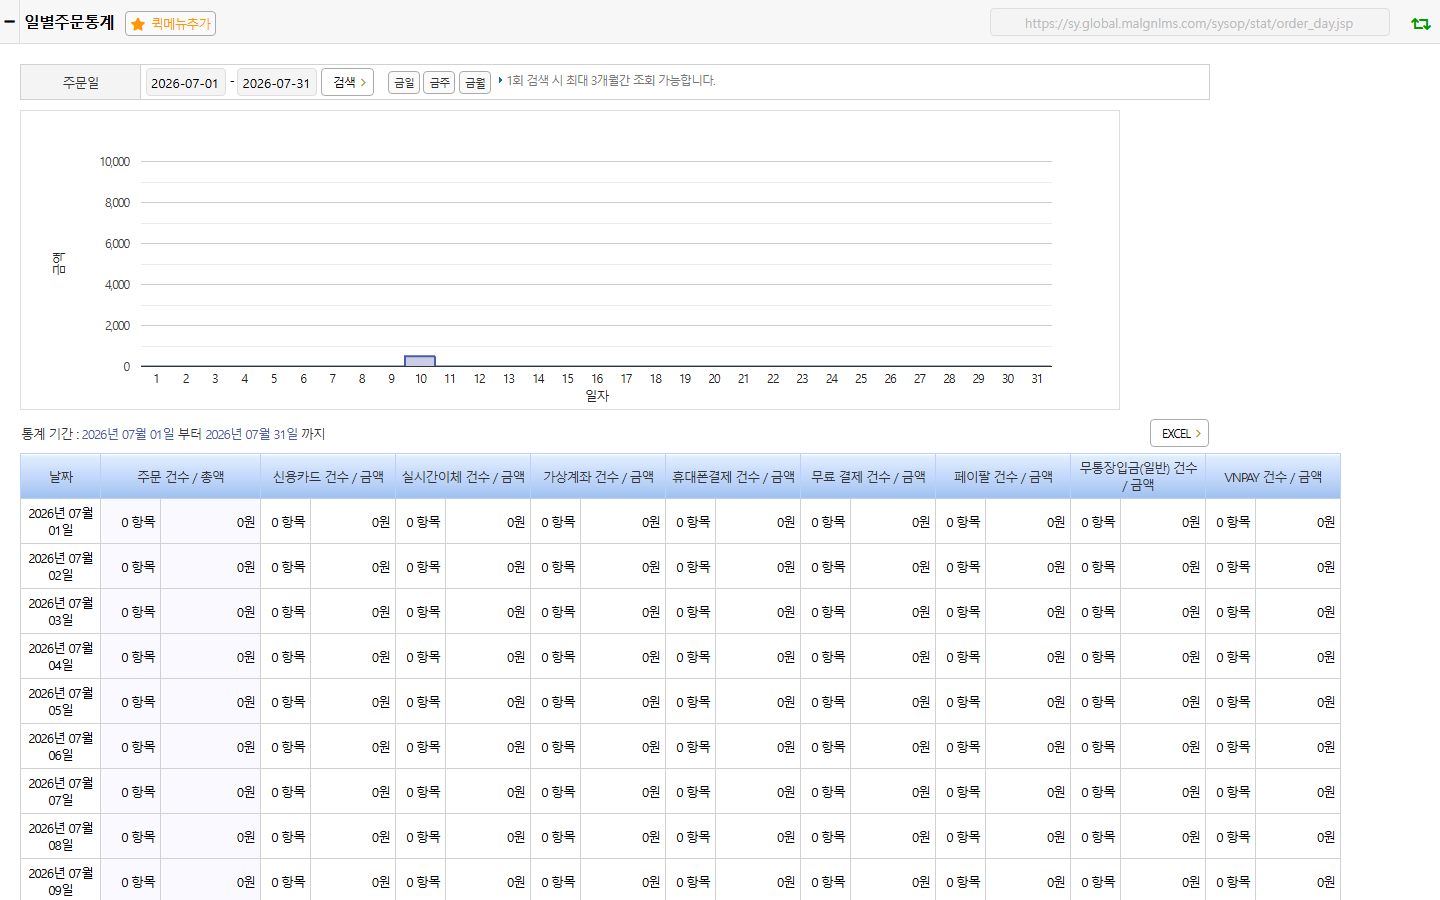Viewport: 1440px width, 900px height.
Task: Click the chart bar at day 10
Action: tap(420, 361)
